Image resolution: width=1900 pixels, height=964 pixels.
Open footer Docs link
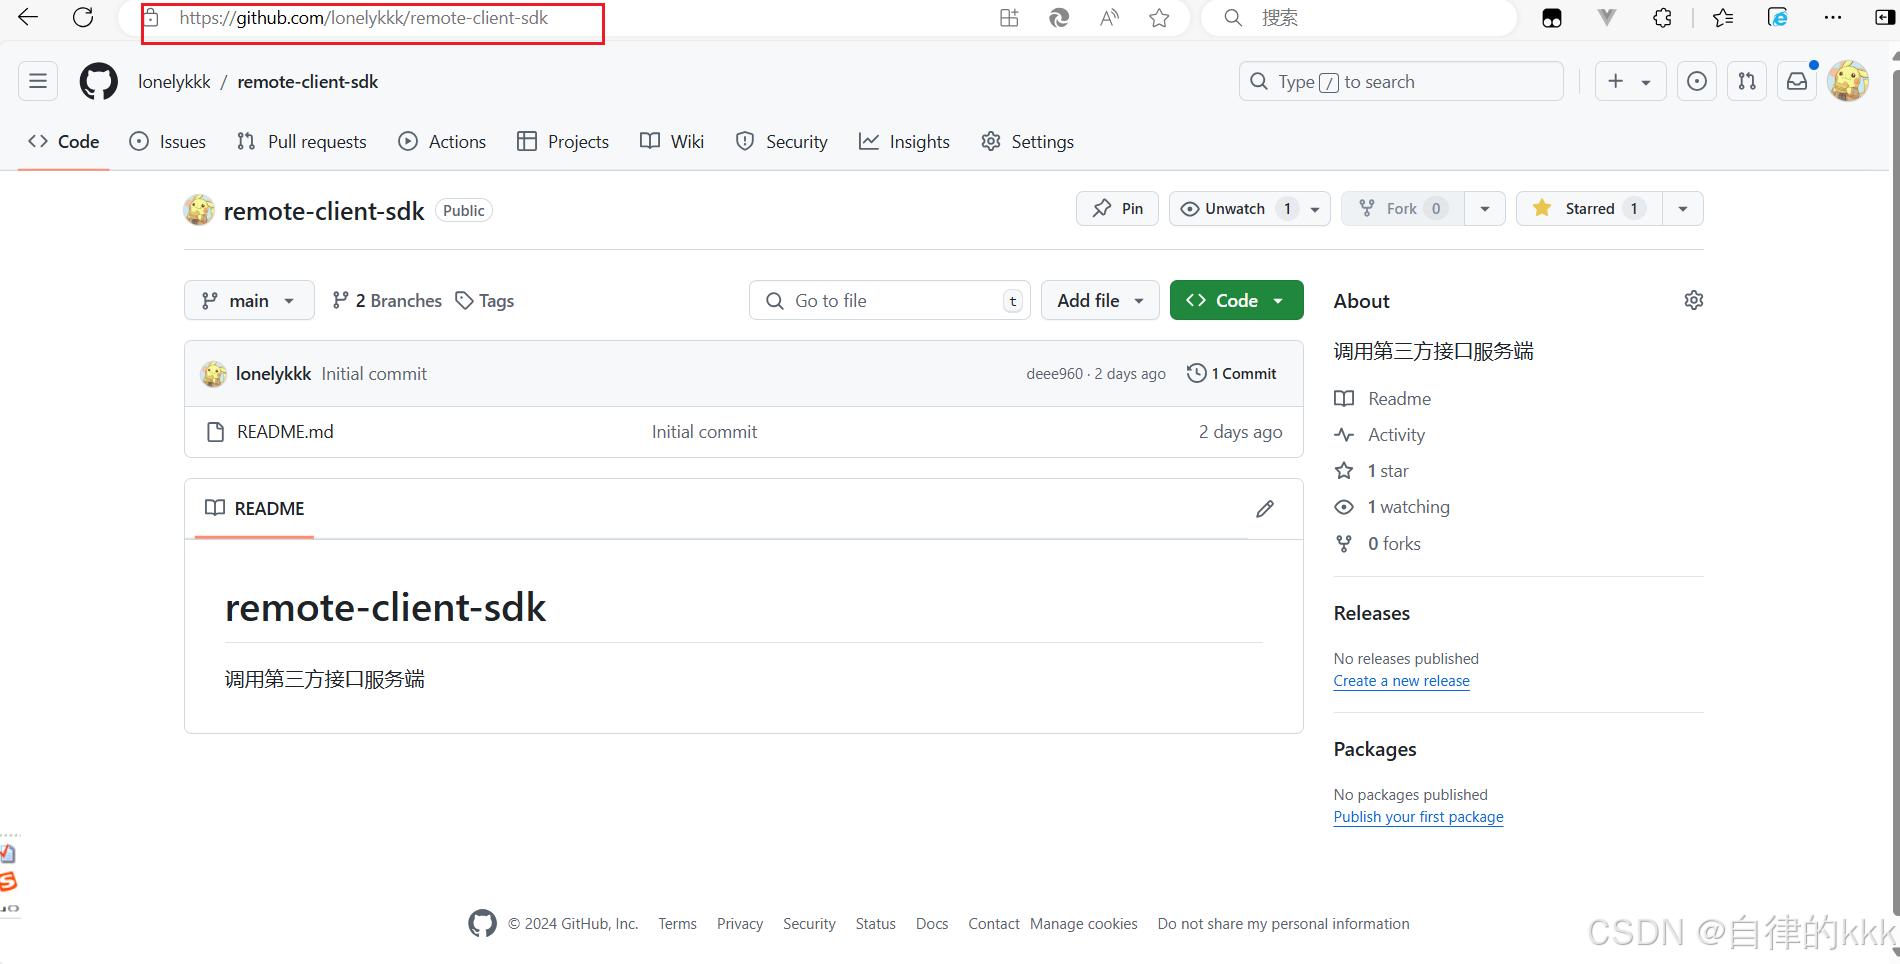click(x=932, y=924)
